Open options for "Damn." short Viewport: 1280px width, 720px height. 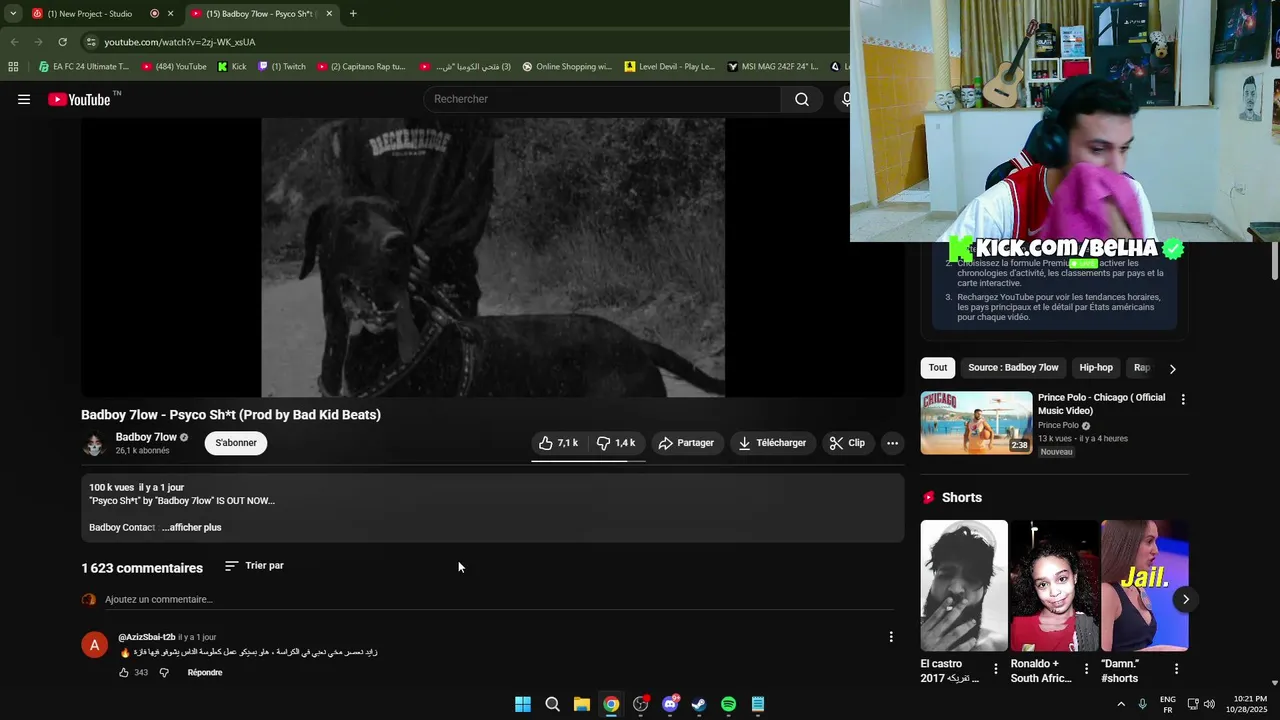point(1176,668)
